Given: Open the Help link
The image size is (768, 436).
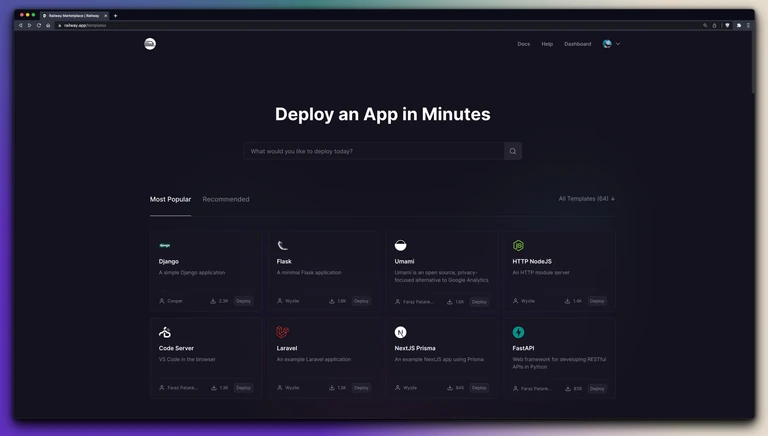Looking at the screenshot, I should point(547,44).
